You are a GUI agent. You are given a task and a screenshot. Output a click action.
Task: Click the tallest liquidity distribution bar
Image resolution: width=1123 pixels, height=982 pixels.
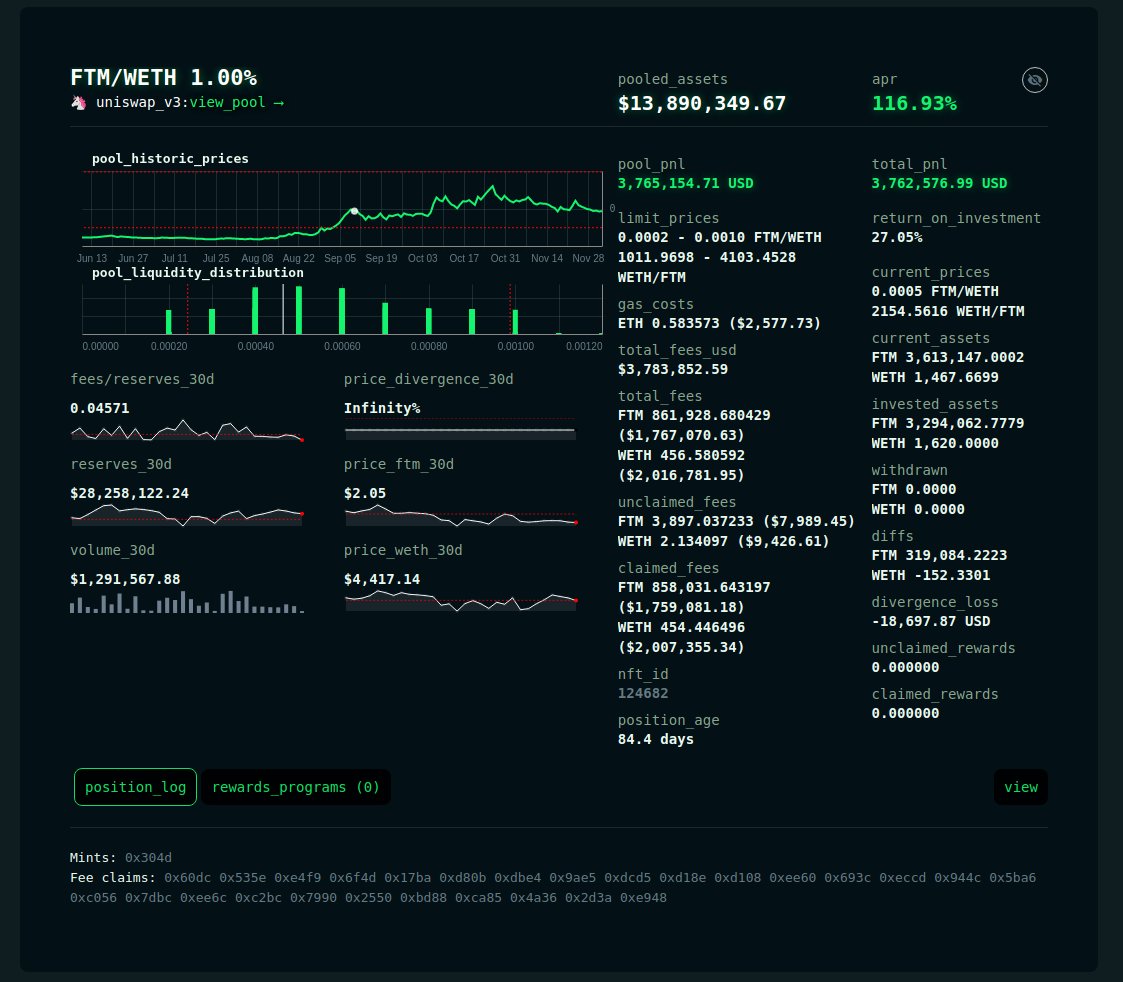(x=299, y=310)
